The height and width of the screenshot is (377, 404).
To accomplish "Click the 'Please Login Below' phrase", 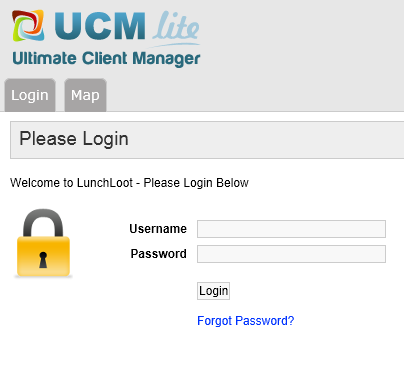I will 196,183.
